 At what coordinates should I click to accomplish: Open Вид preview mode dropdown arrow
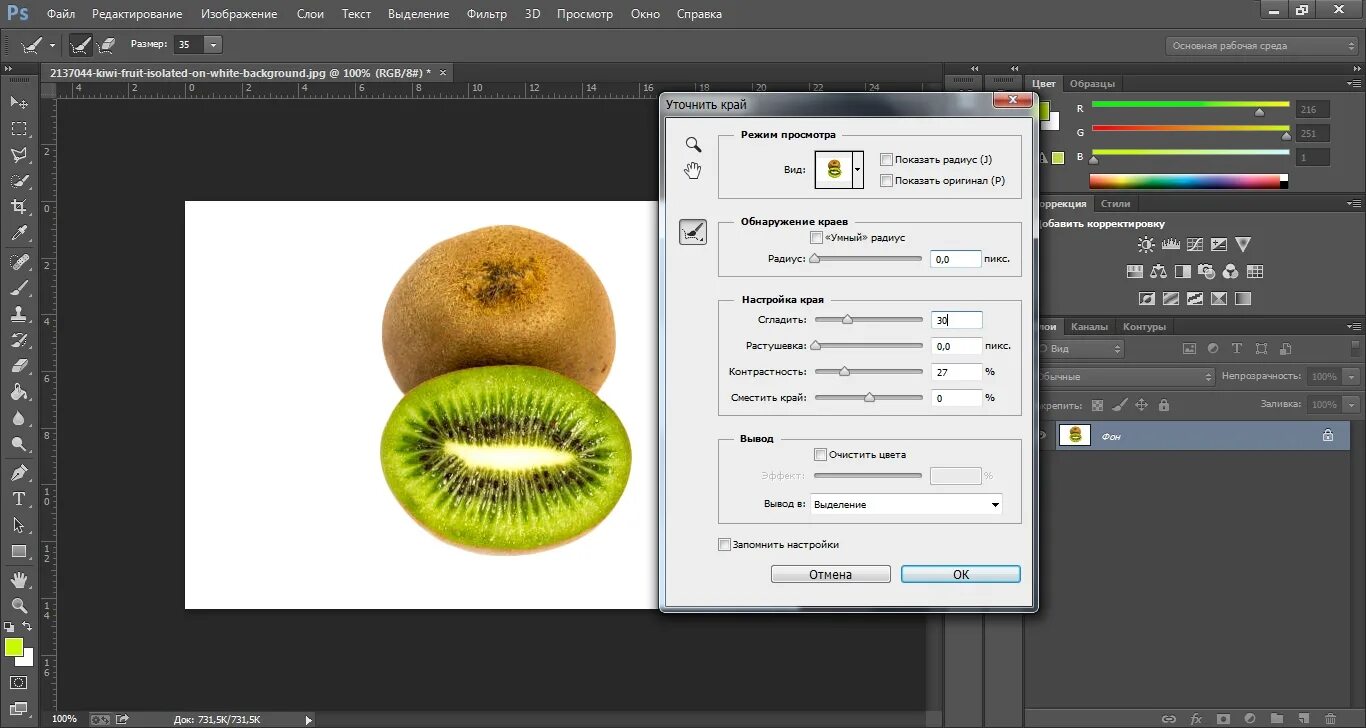(857, 171)
